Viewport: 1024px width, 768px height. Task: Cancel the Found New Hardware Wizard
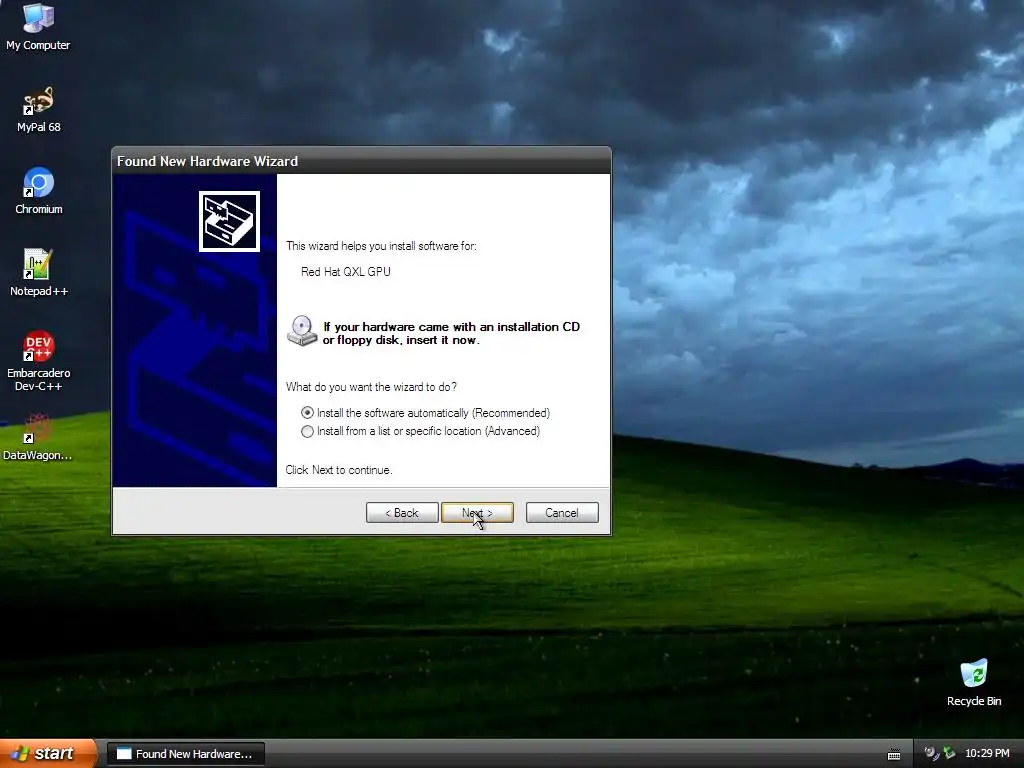[562, 513]
